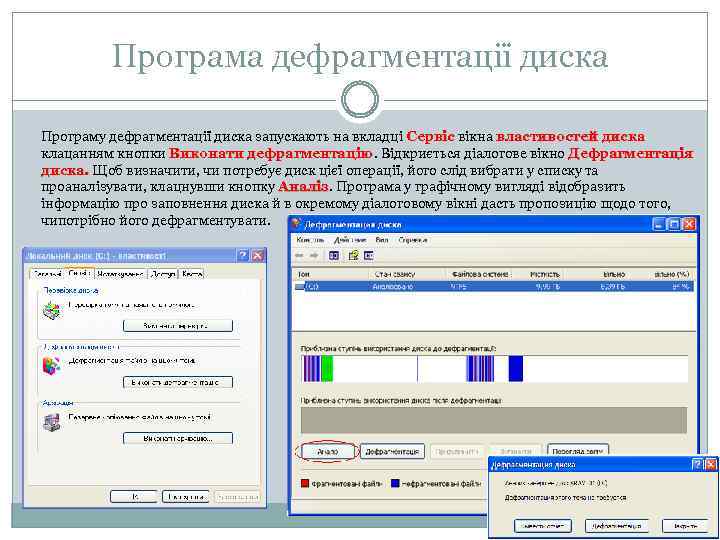
Task: Click the grey after-defragmentation usage bar
Action: [494, 420]
